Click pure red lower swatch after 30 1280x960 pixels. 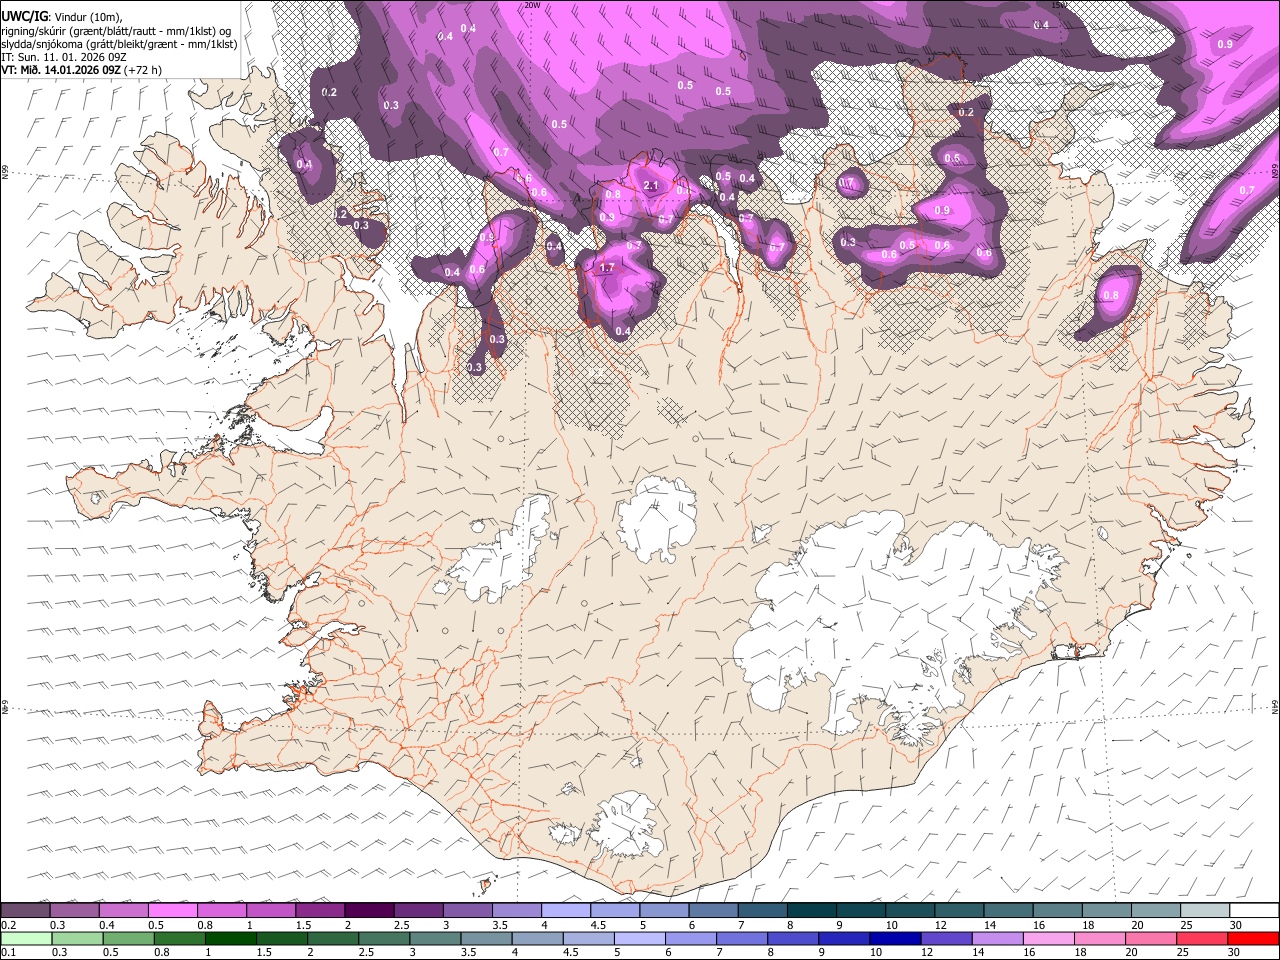tap(1252, 939)
